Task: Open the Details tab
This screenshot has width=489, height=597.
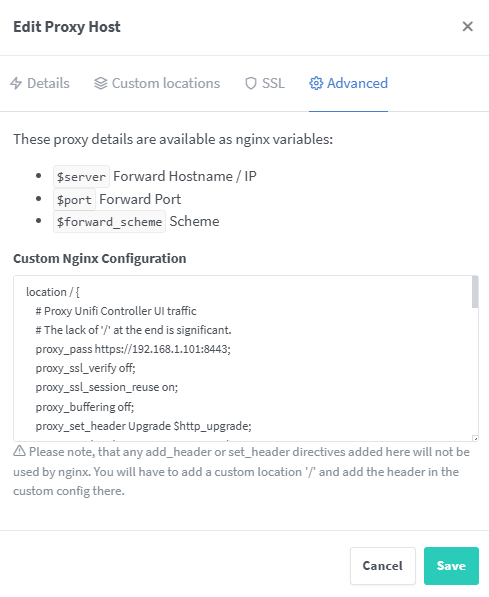Action: click(40, 83)
